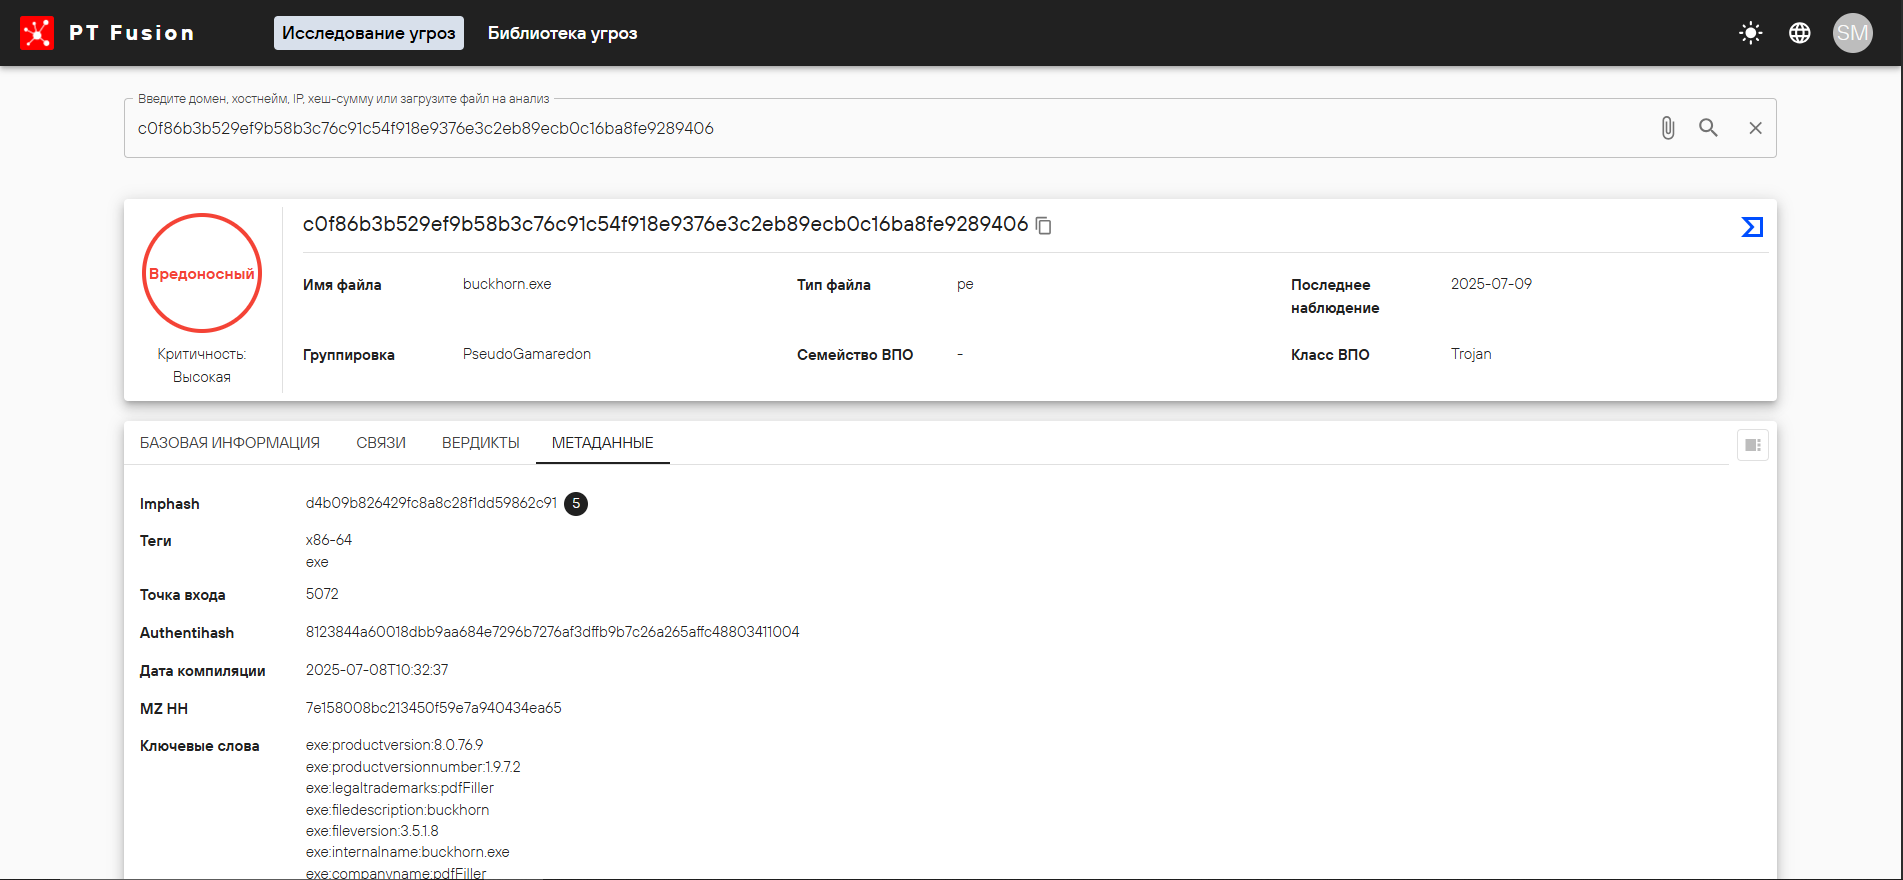Toggle the side panel layout icon
This screenshot has height=880, width=1903.
click(x=1752, y=445)
